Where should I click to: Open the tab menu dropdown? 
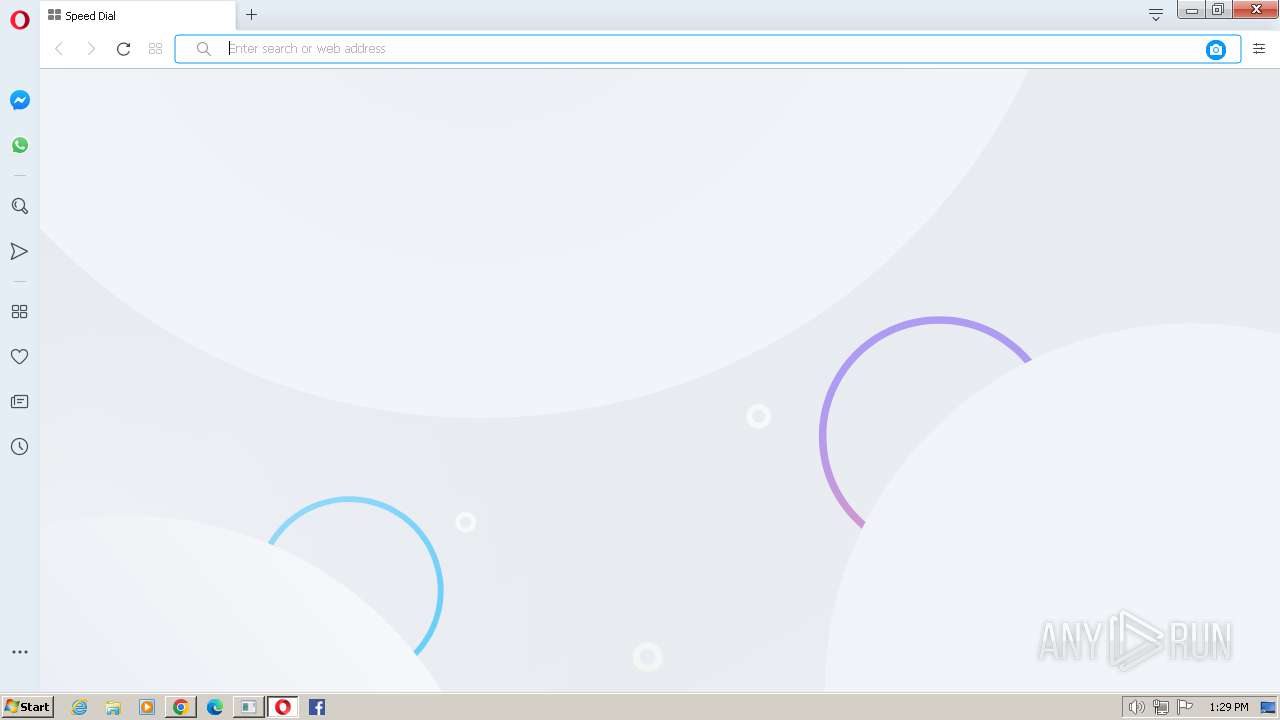1156,14
